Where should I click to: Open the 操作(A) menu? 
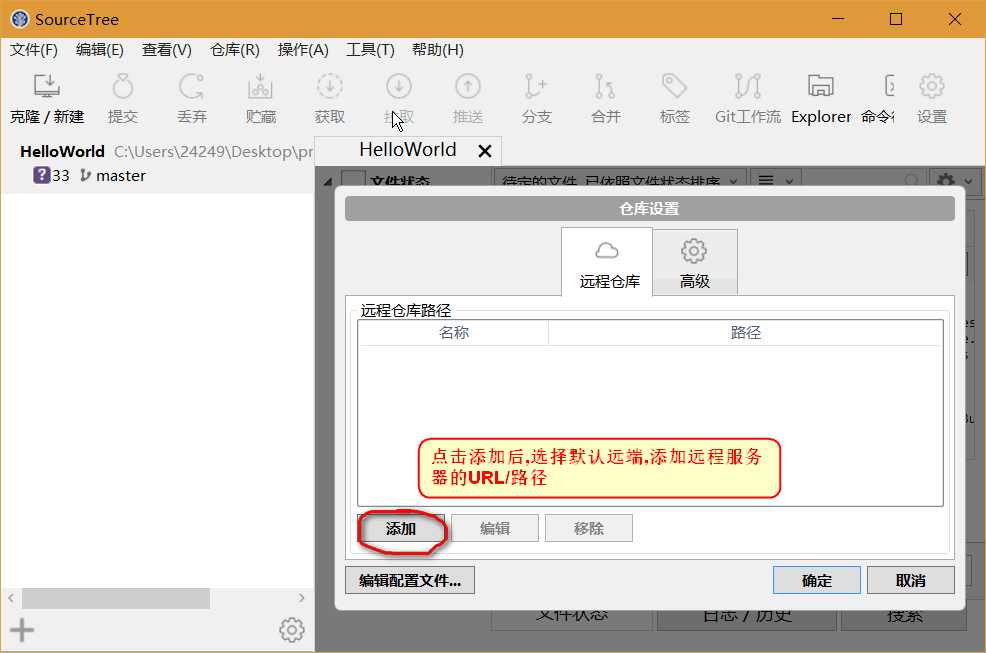tap(303, 50)
